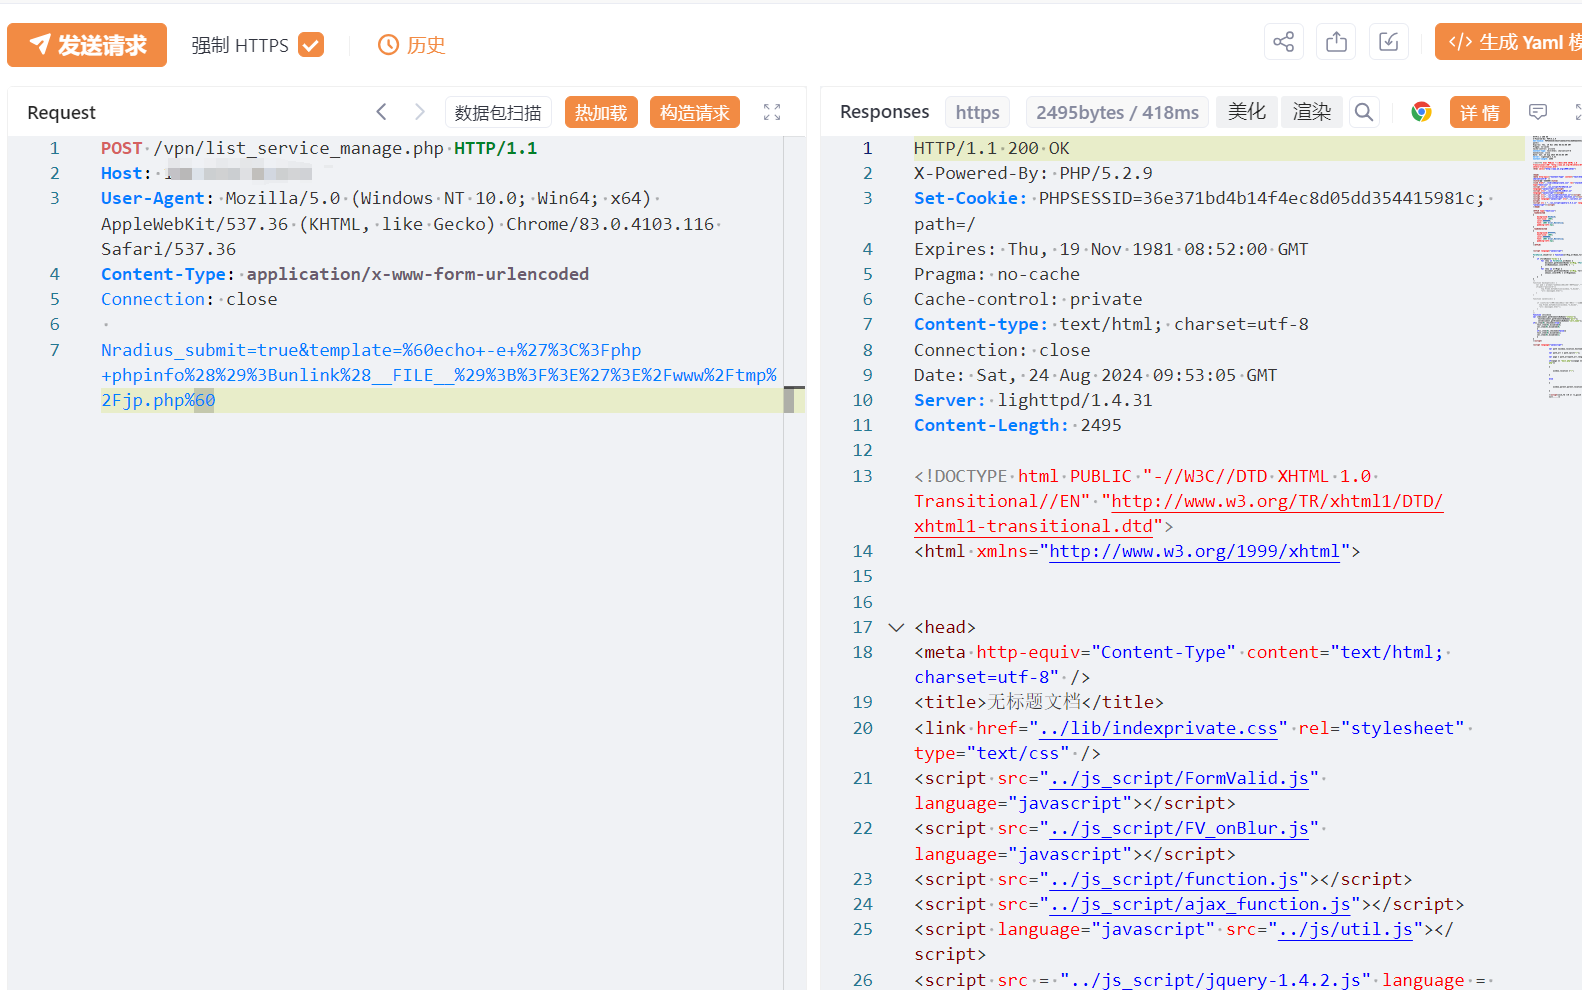
Task: Click the 热加载 hot reload button
Action: [x=601, y=113]
